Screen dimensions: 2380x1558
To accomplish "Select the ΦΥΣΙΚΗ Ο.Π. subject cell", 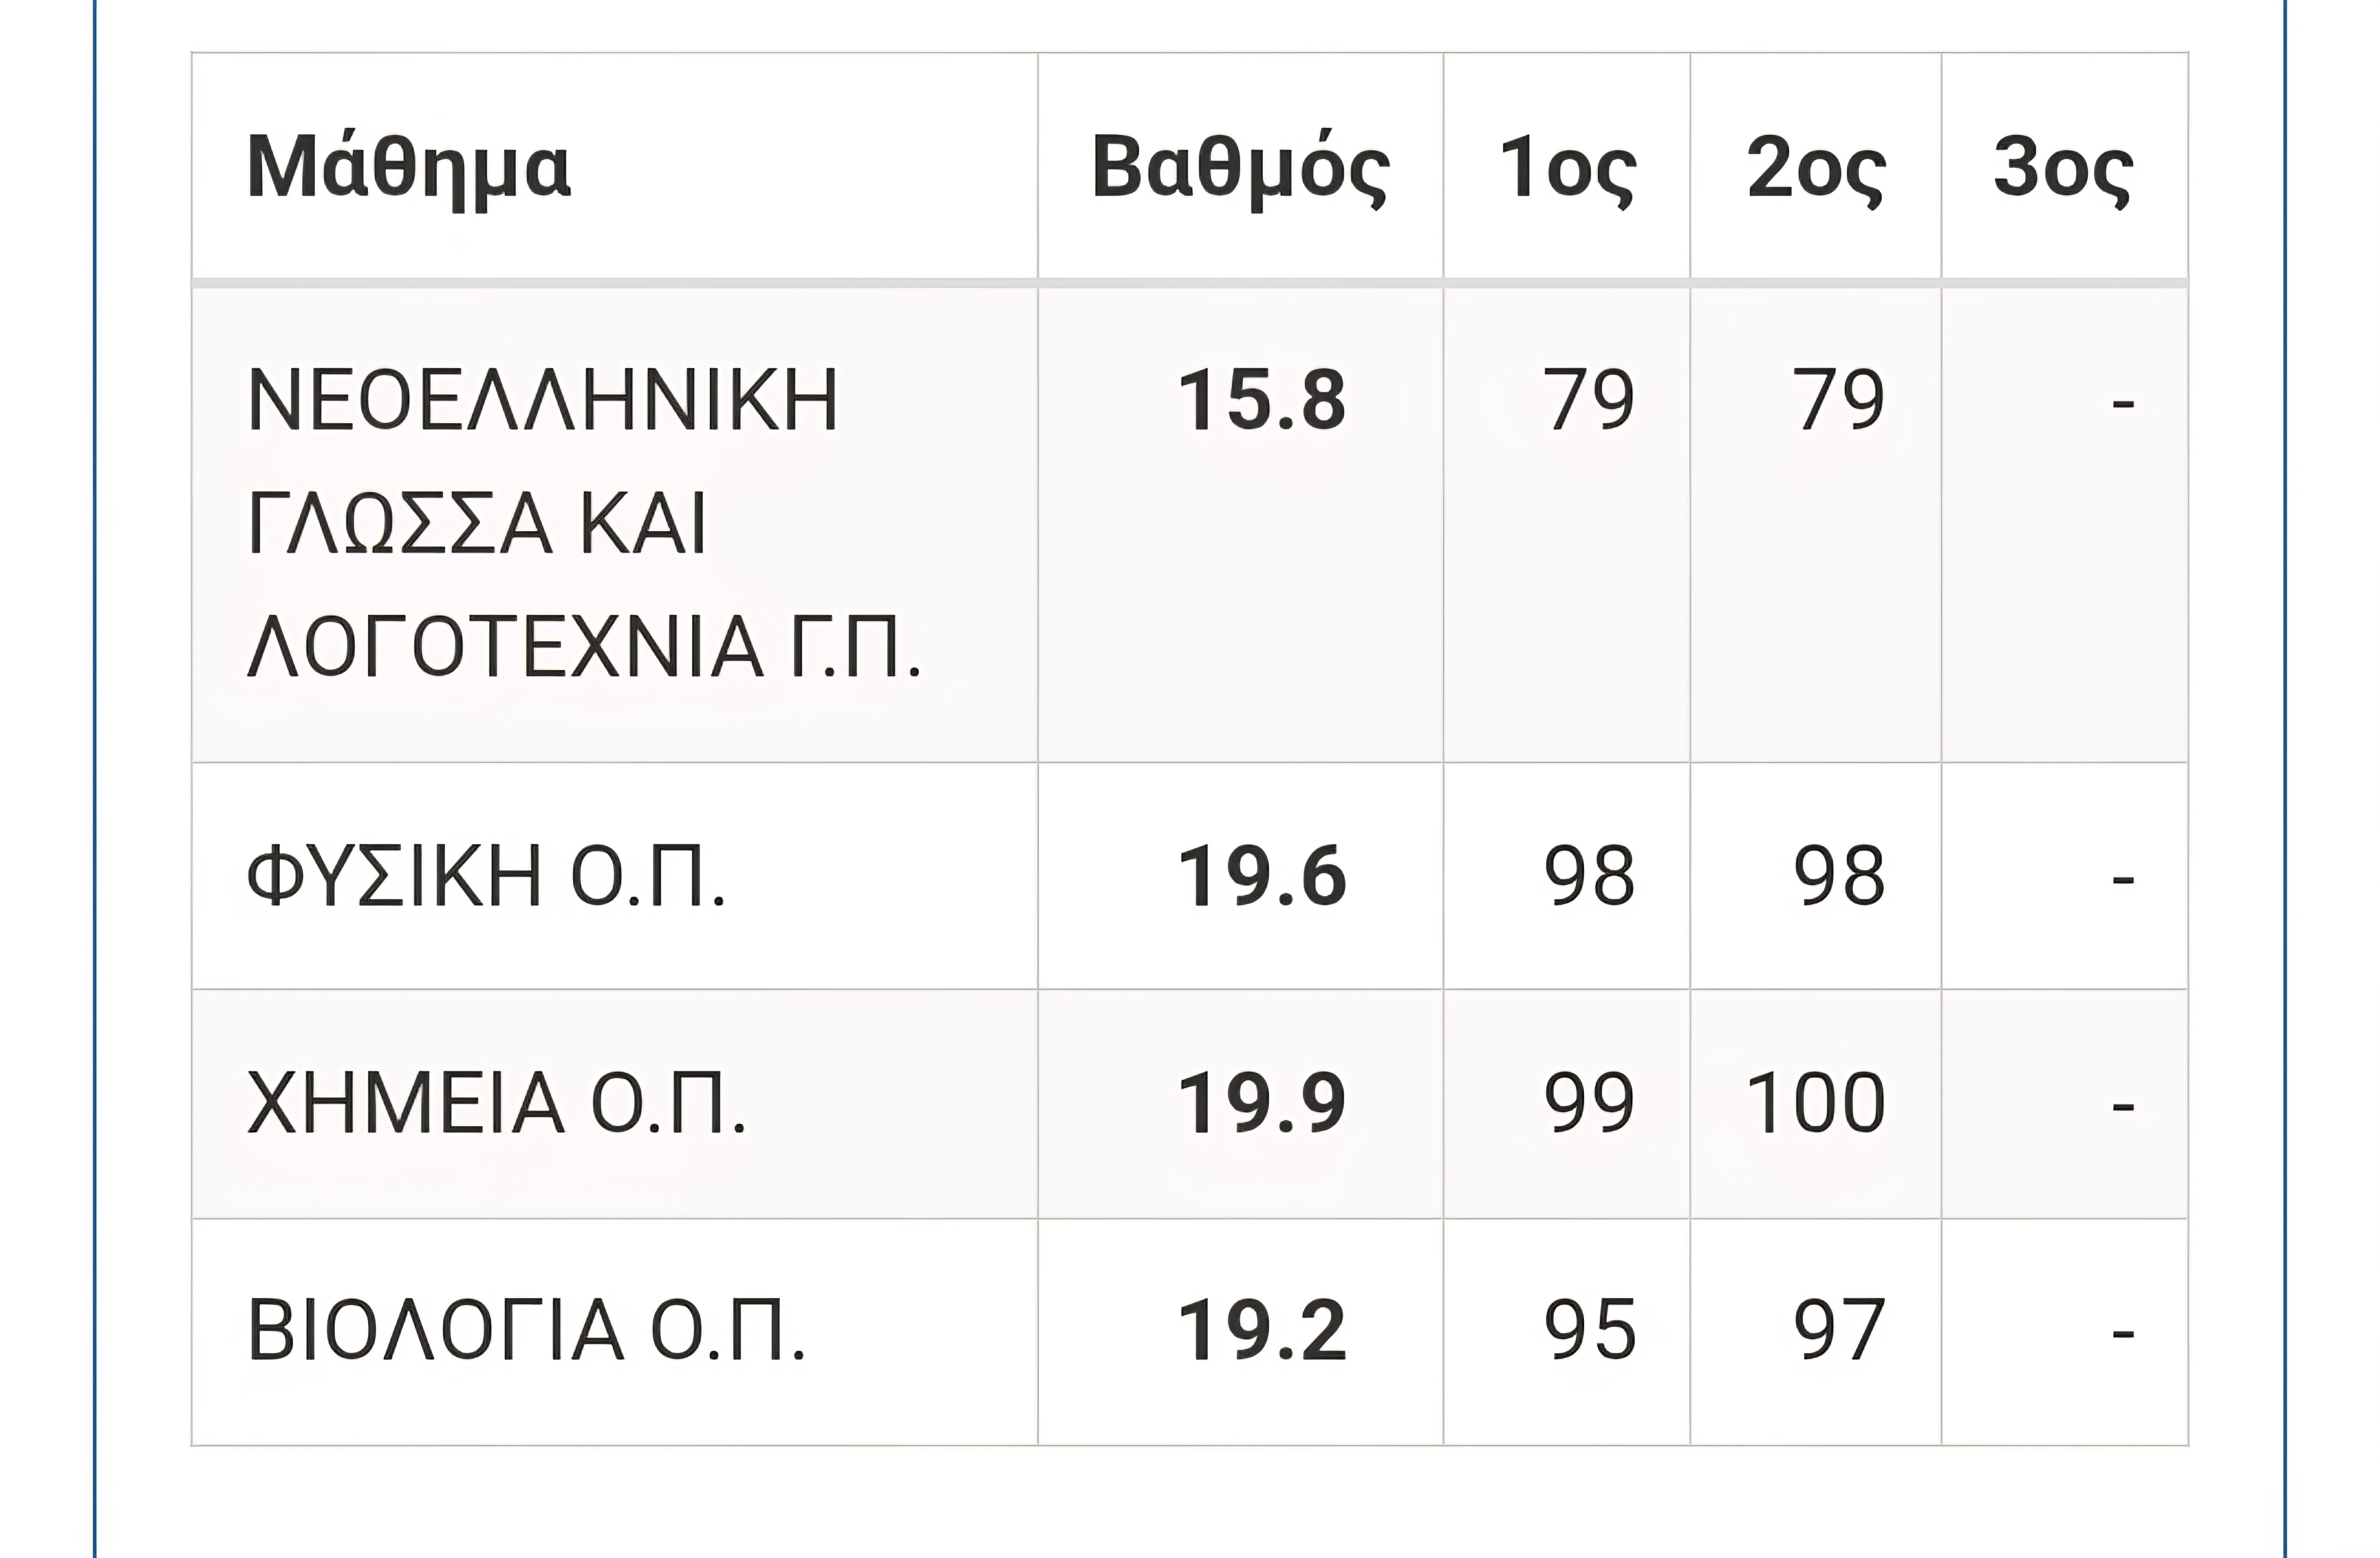I will click(486, 876).
